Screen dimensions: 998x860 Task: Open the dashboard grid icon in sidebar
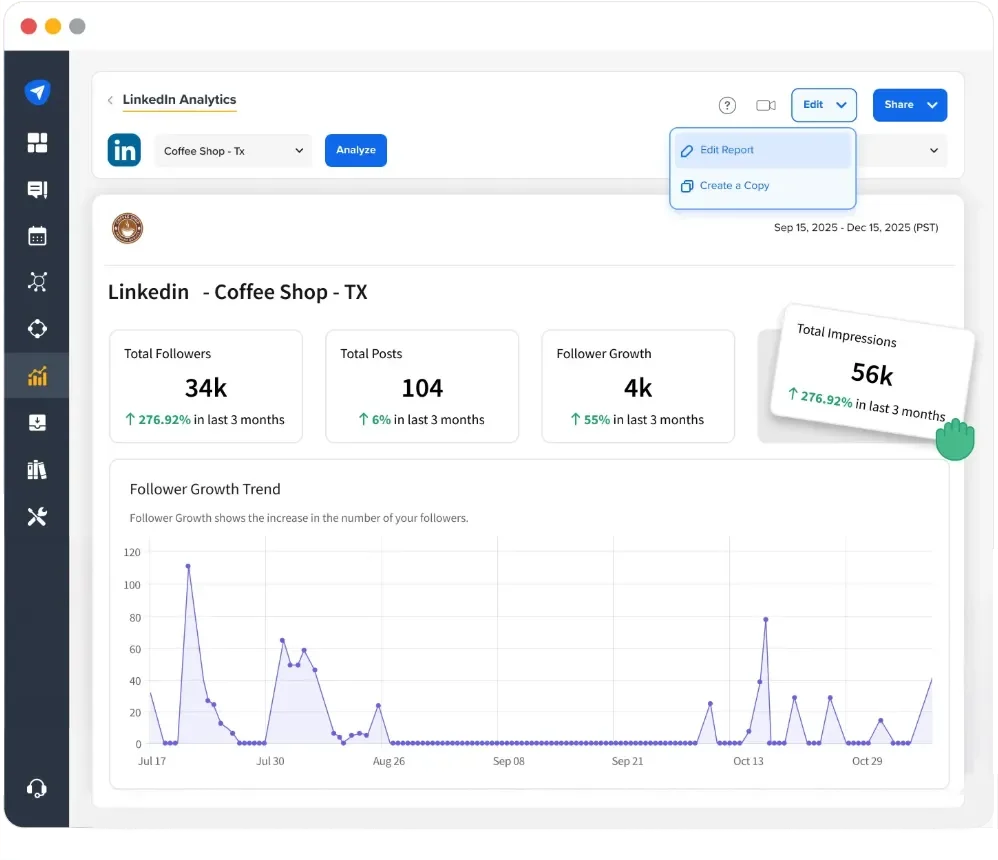coord(37,143)
